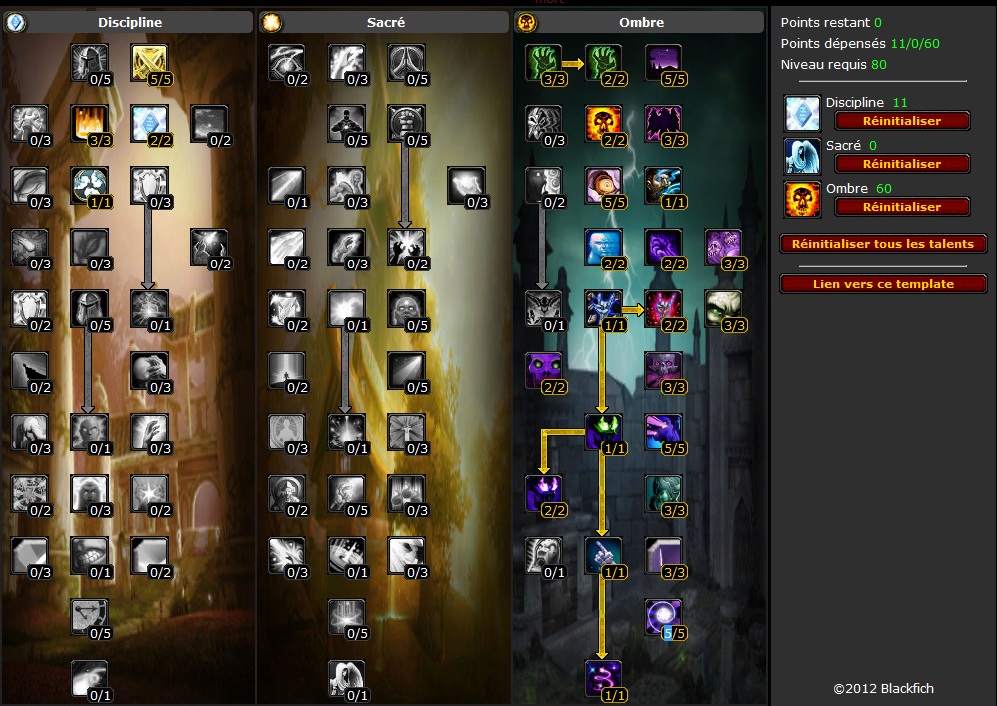The image size is (997, 706).
Task: Select the purple block talent 3/3 in Ombre
Action: (663, 556)
